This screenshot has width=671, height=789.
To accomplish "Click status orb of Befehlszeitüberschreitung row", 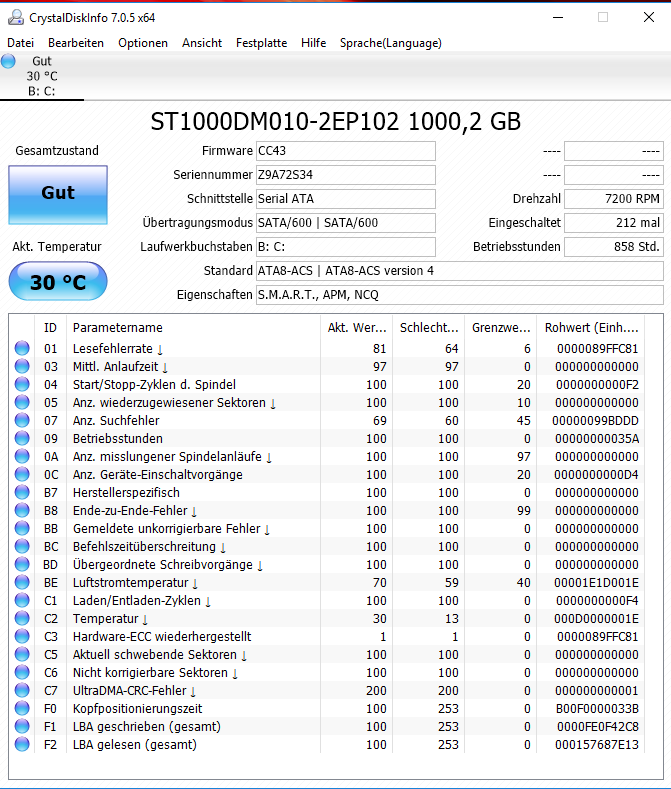I will 22,546.
